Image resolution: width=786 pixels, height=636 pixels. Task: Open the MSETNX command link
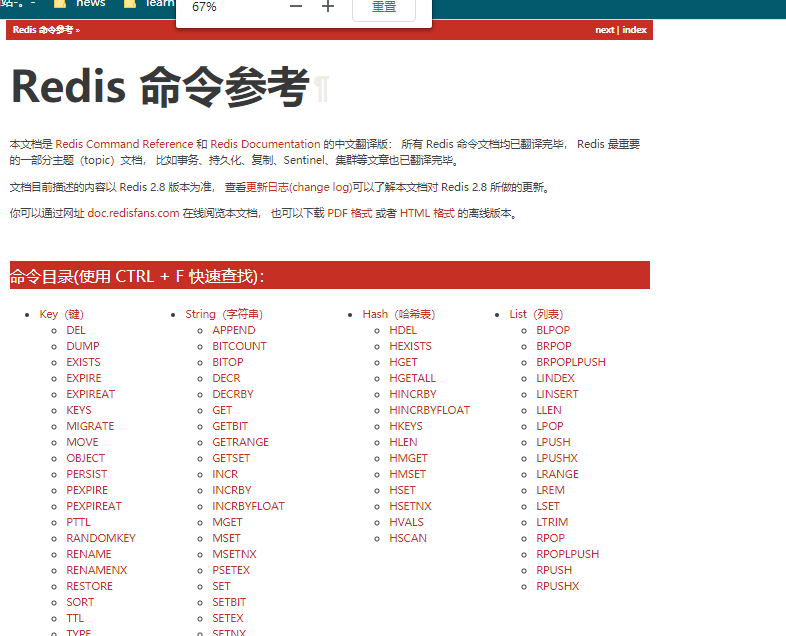click(x=234, y=555)
